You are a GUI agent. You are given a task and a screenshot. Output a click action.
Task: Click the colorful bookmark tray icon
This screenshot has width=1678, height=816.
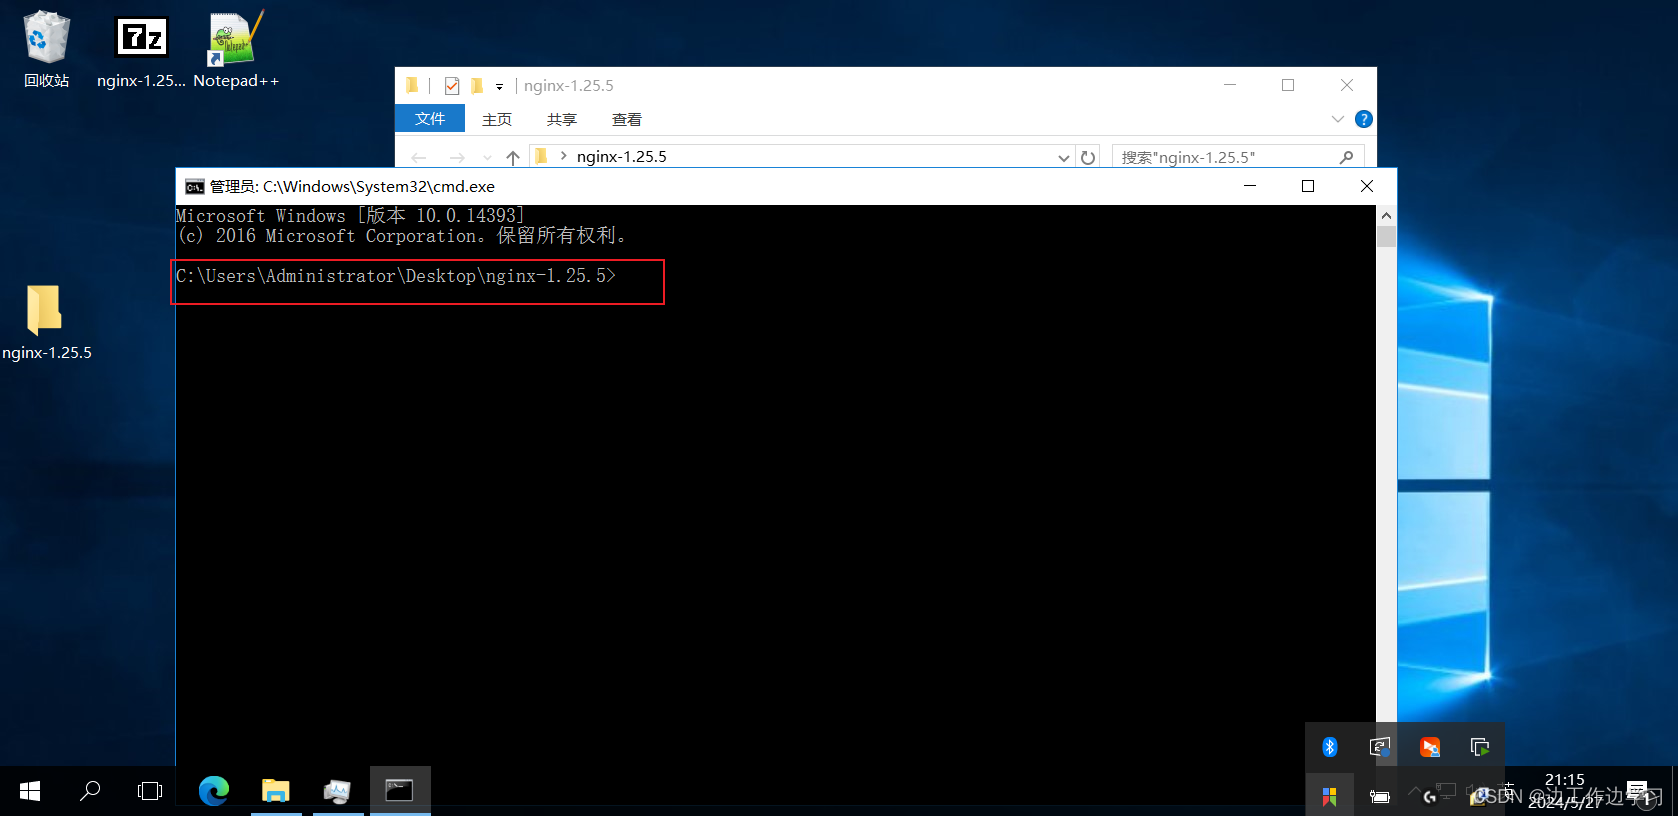(1330, 796)
